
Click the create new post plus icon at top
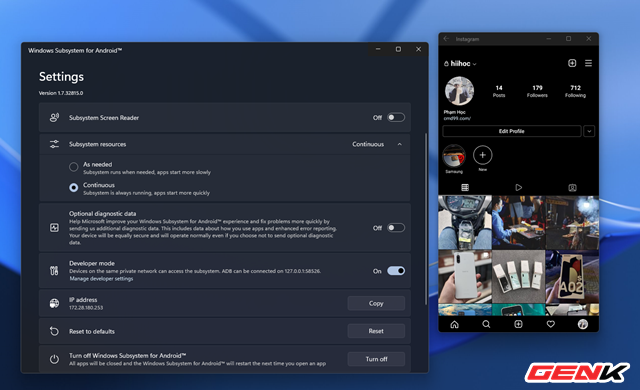coord(572,63)
